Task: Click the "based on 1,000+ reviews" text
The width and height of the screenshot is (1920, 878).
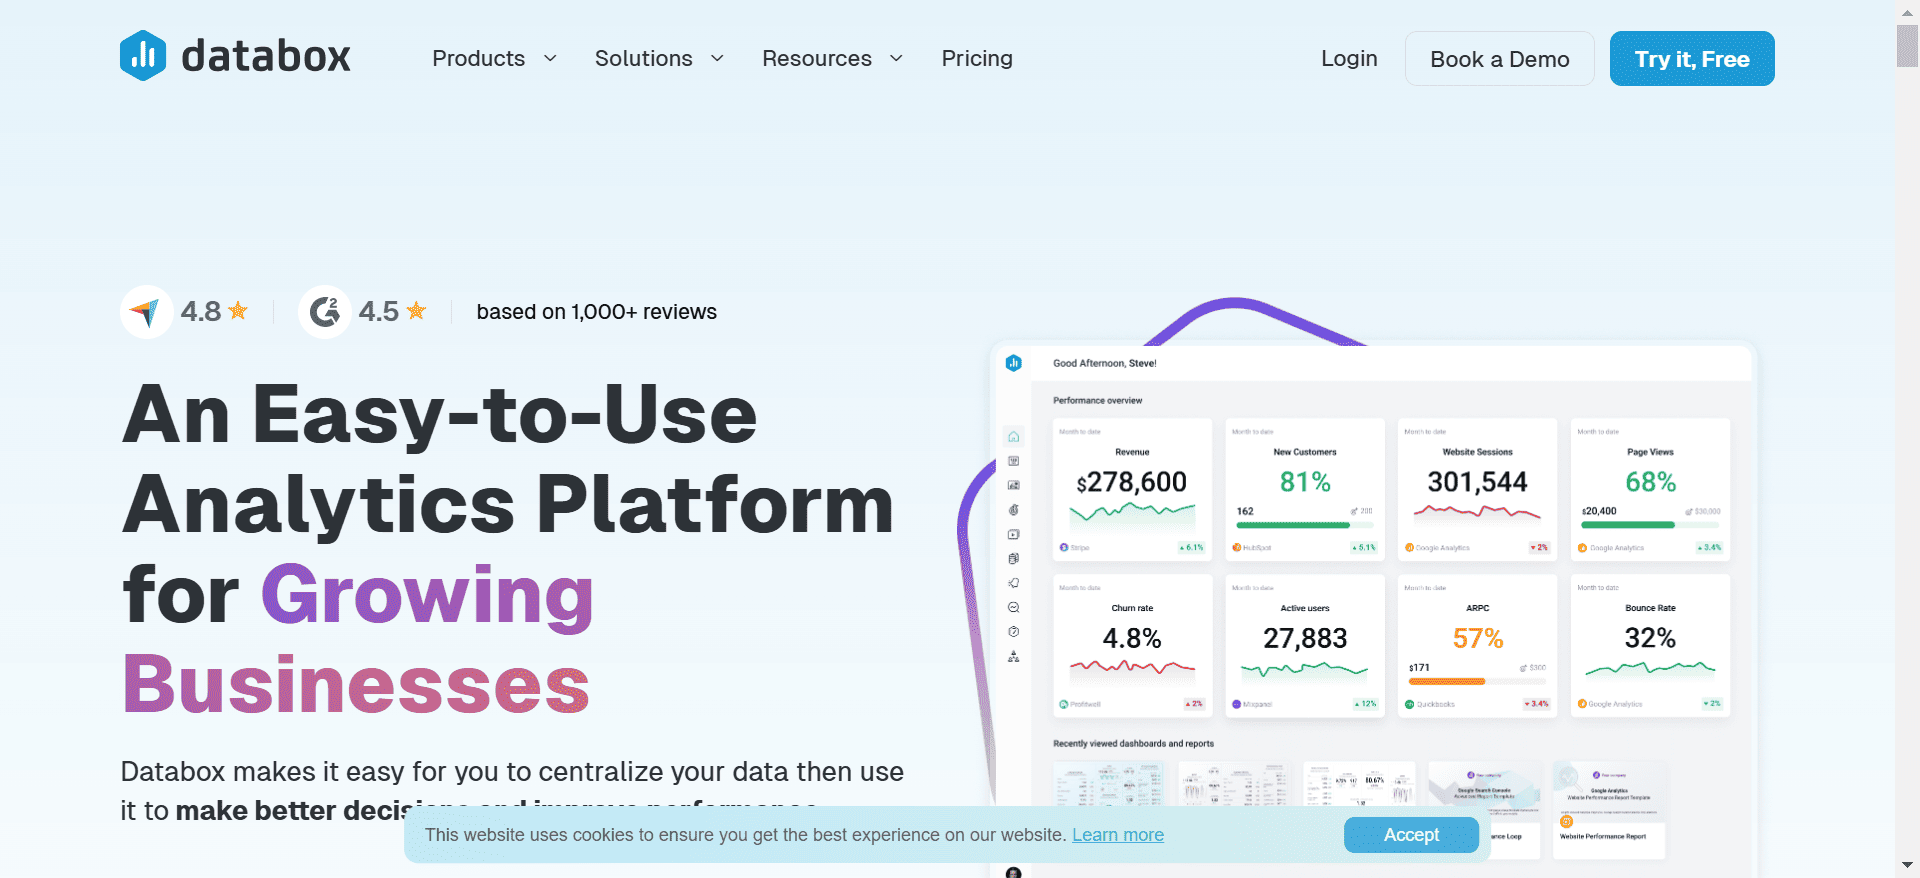Action: pos(596,312)
